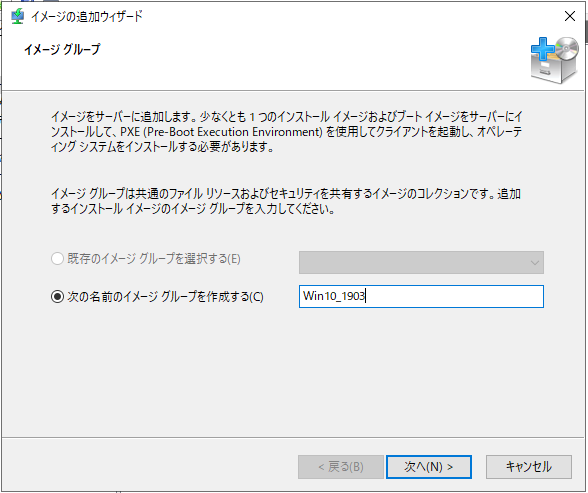The image size is (588, 493).
Task: Go to next step with 次へ(N) >
Action: [429, 467]
